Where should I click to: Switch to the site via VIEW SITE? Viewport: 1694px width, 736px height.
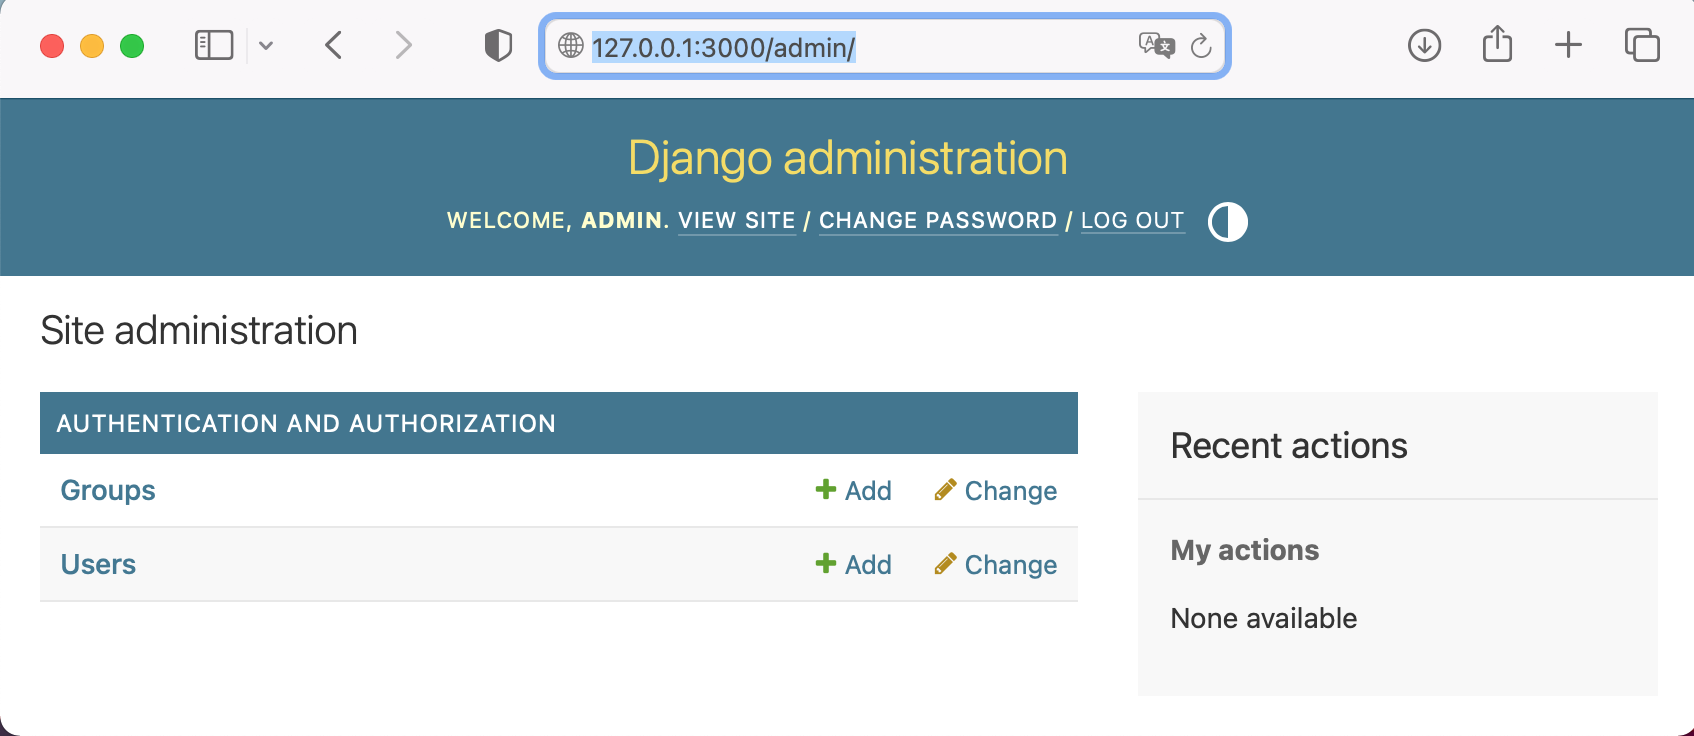tap(737, 220)
